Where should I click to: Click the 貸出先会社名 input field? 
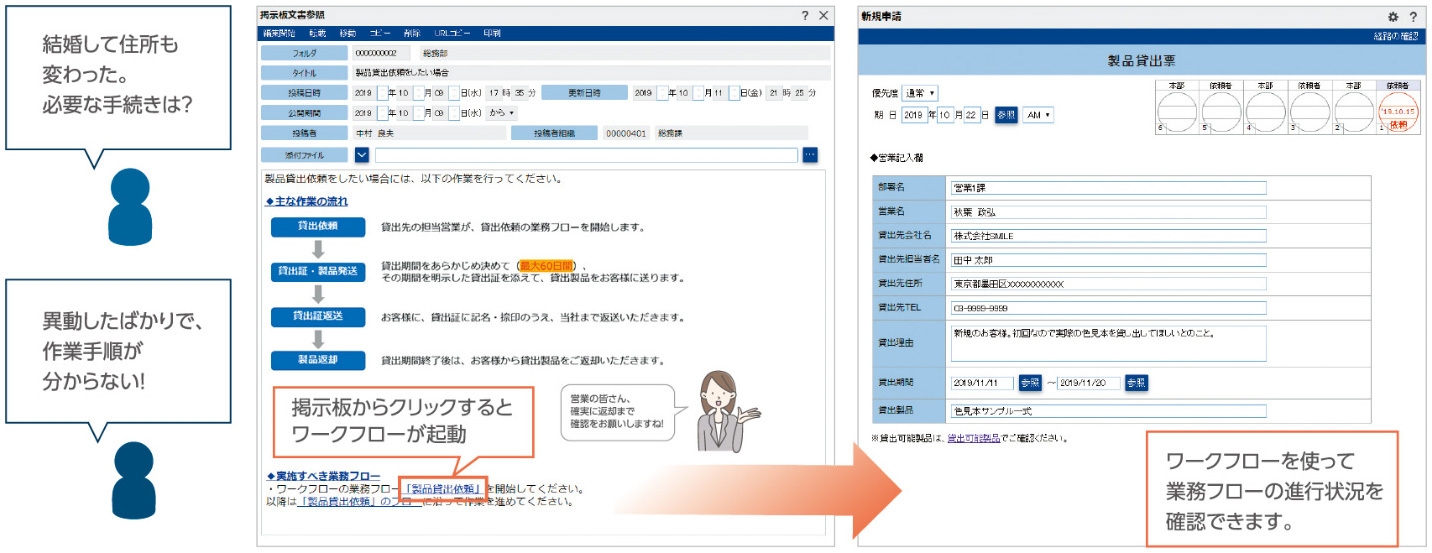(1108, 236)
